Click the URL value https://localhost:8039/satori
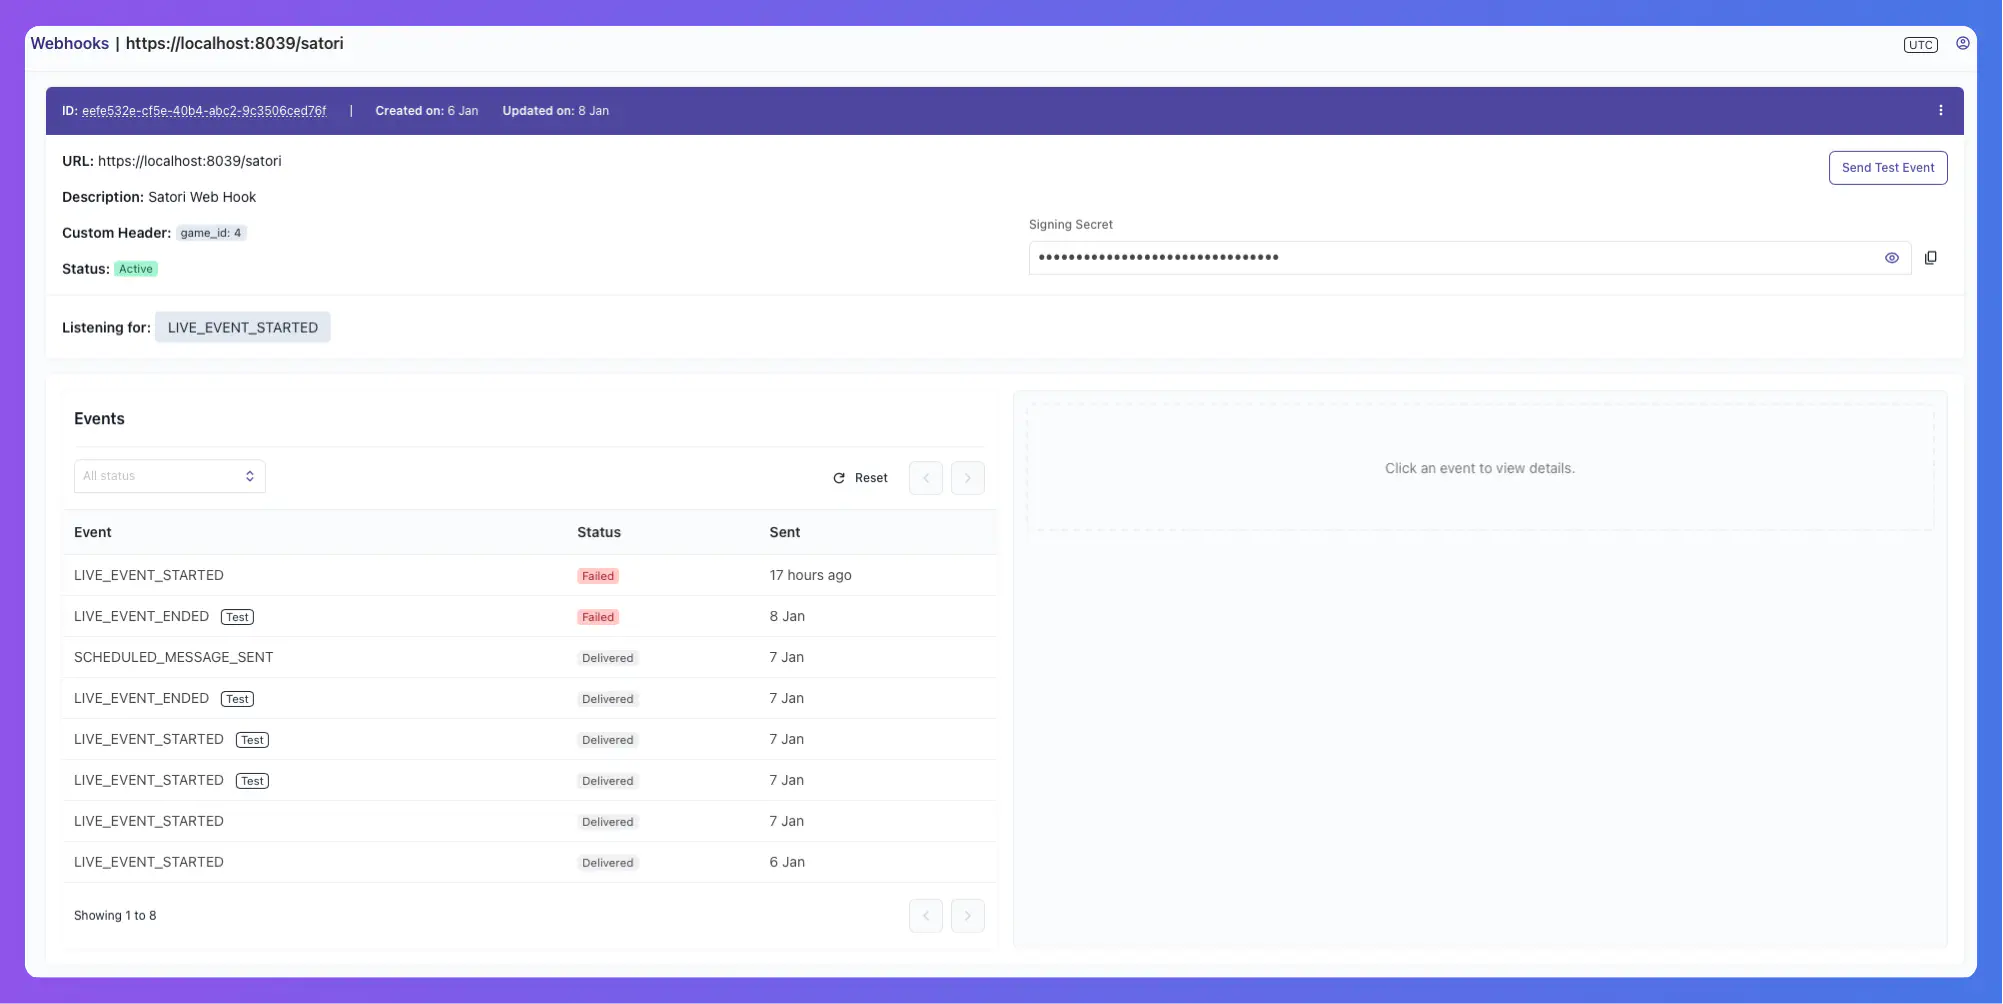The image size is (2003, 1004). (x=190, y=161)
